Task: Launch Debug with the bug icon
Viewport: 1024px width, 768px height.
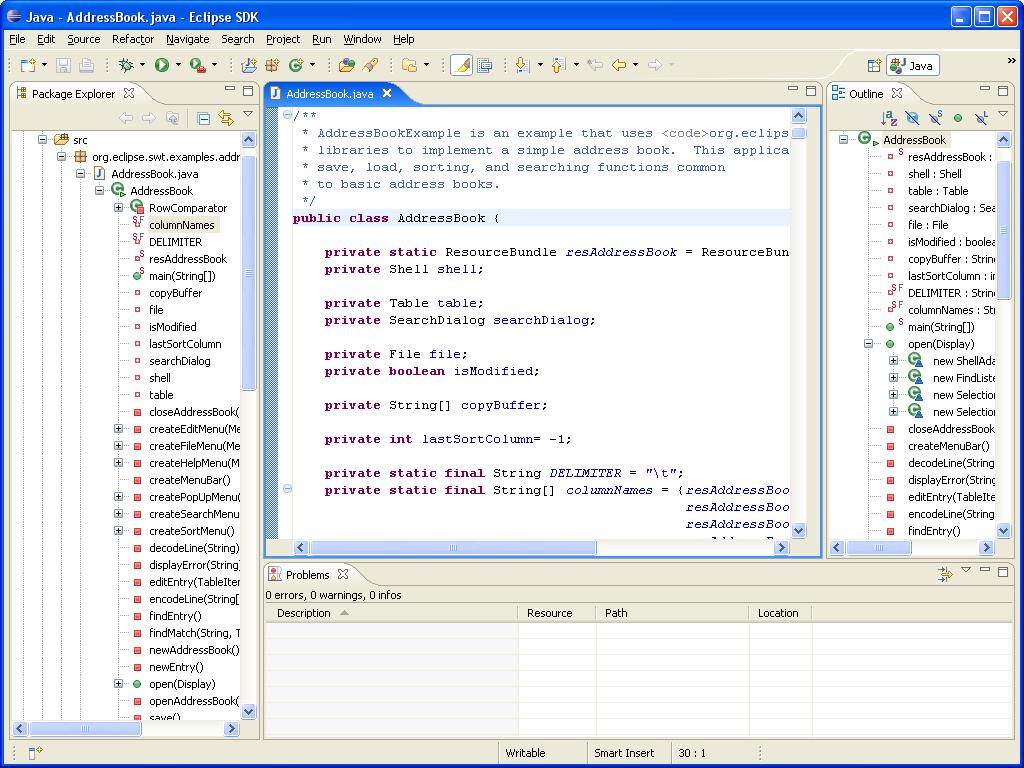Action: point(126,65)
